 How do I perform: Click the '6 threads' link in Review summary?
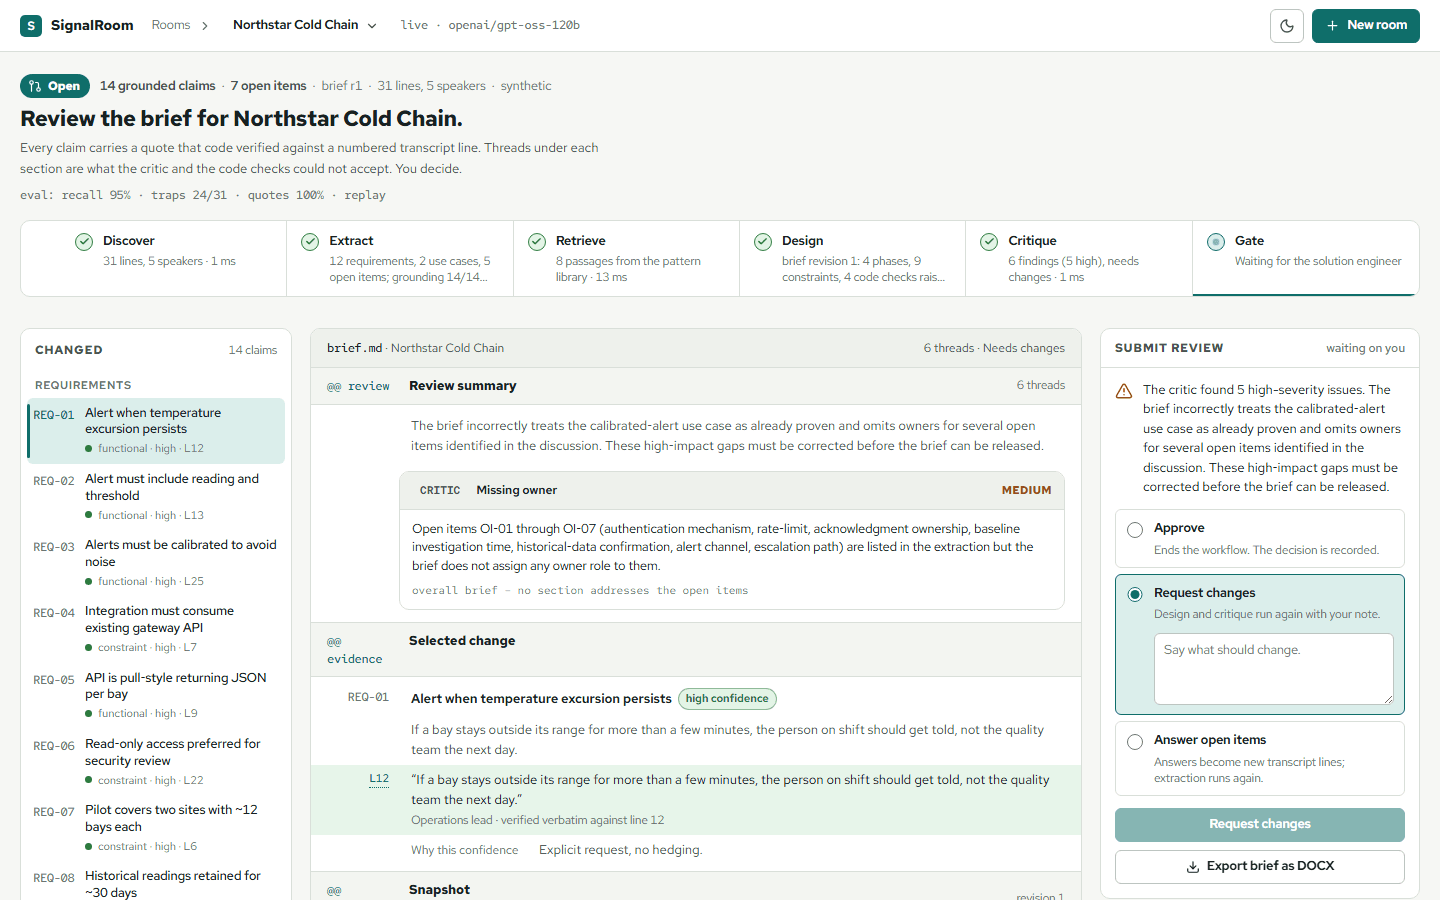tap(1041, 385)
